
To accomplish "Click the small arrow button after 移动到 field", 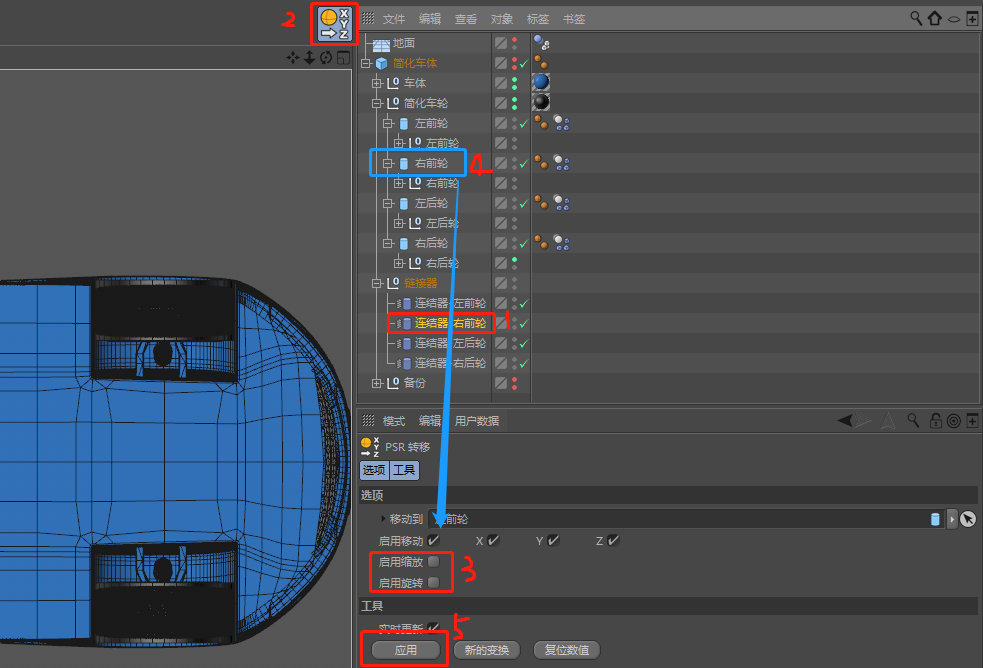I will click(x=952, y=519).
